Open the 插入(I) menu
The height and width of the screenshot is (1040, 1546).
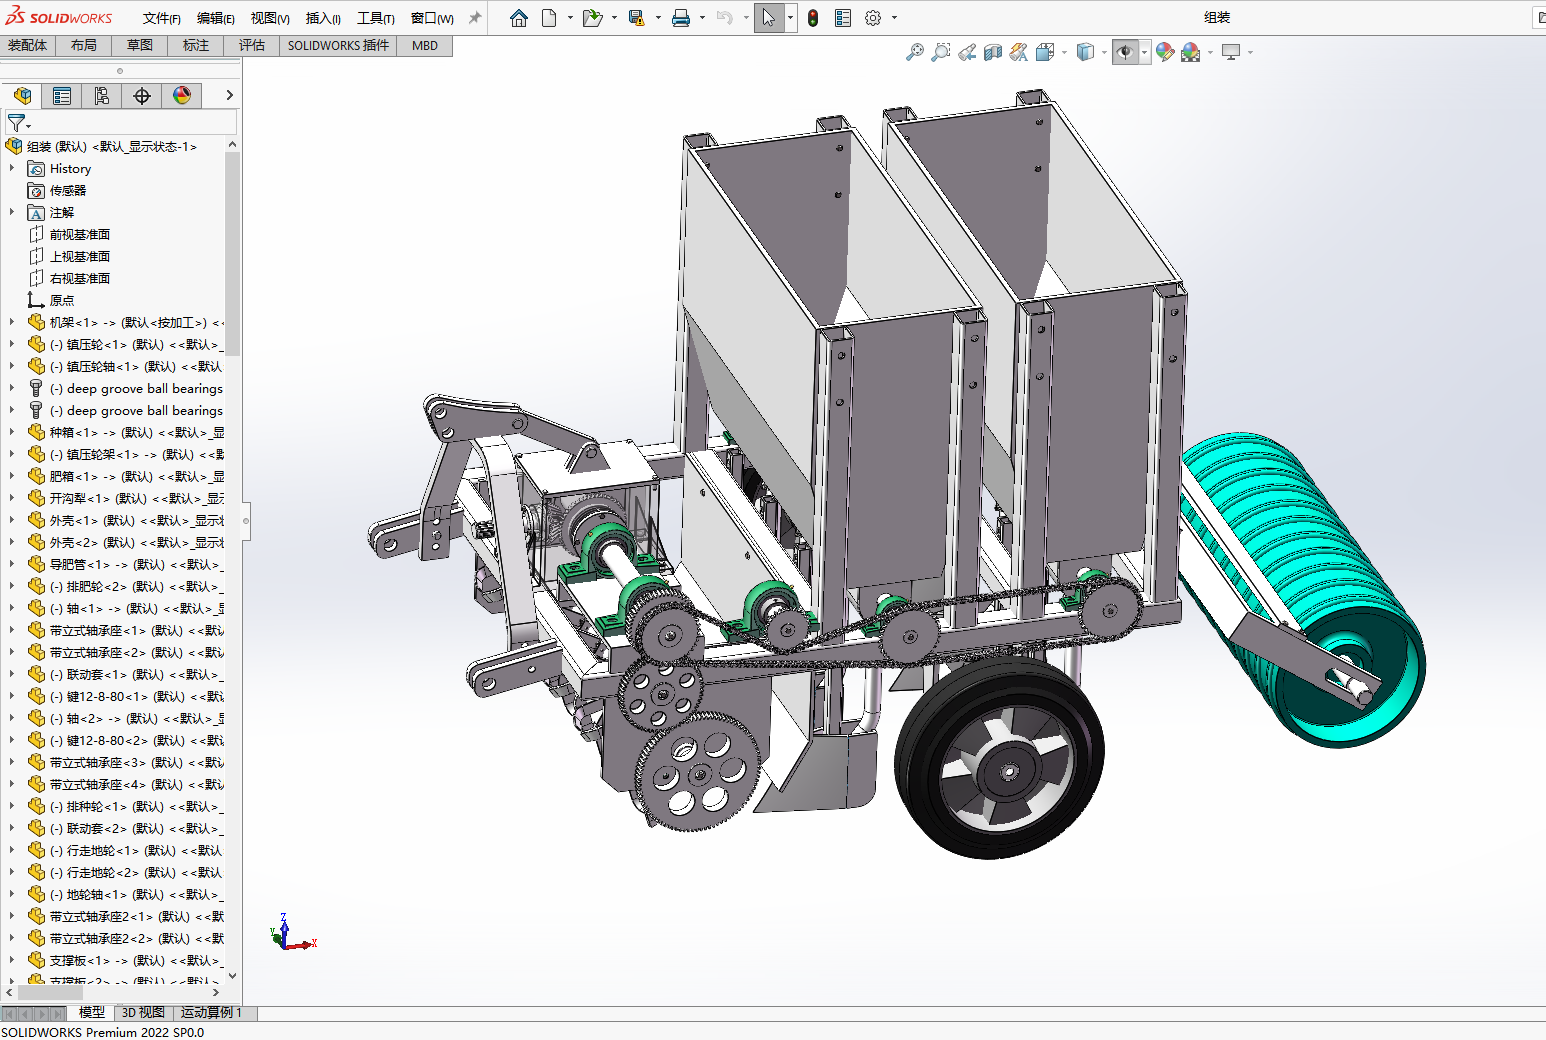point(323,18)
